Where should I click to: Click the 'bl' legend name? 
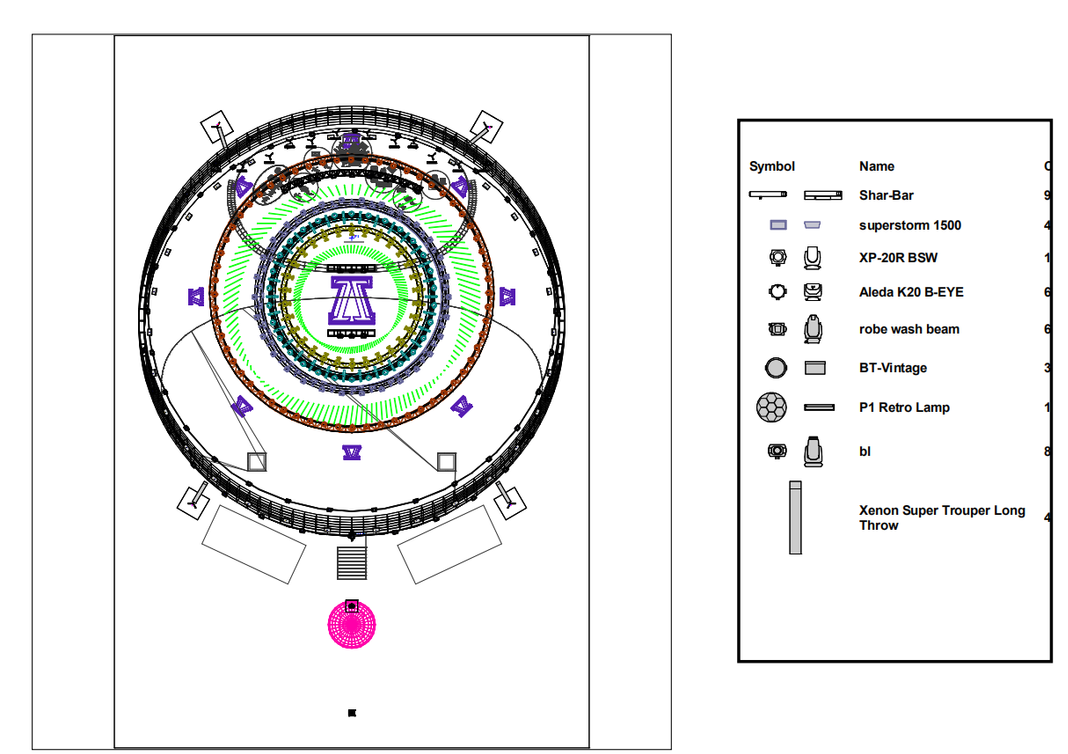[865, 452]
